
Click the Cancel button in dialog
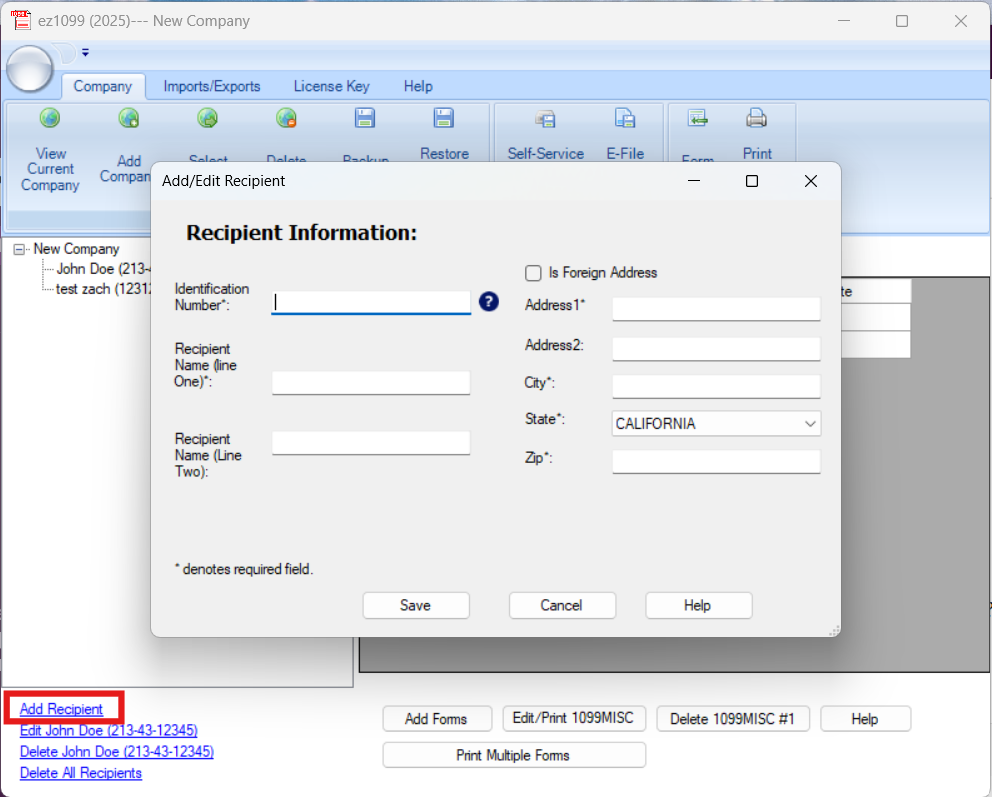[x=561, y=605]
